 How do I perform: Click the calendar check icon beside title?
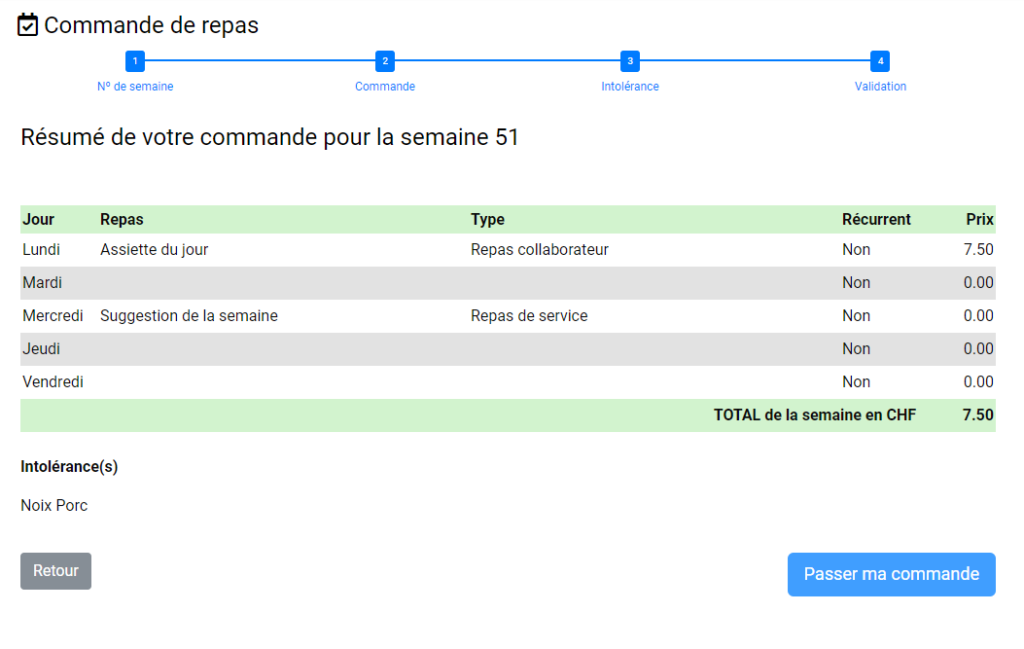point(27,25)
